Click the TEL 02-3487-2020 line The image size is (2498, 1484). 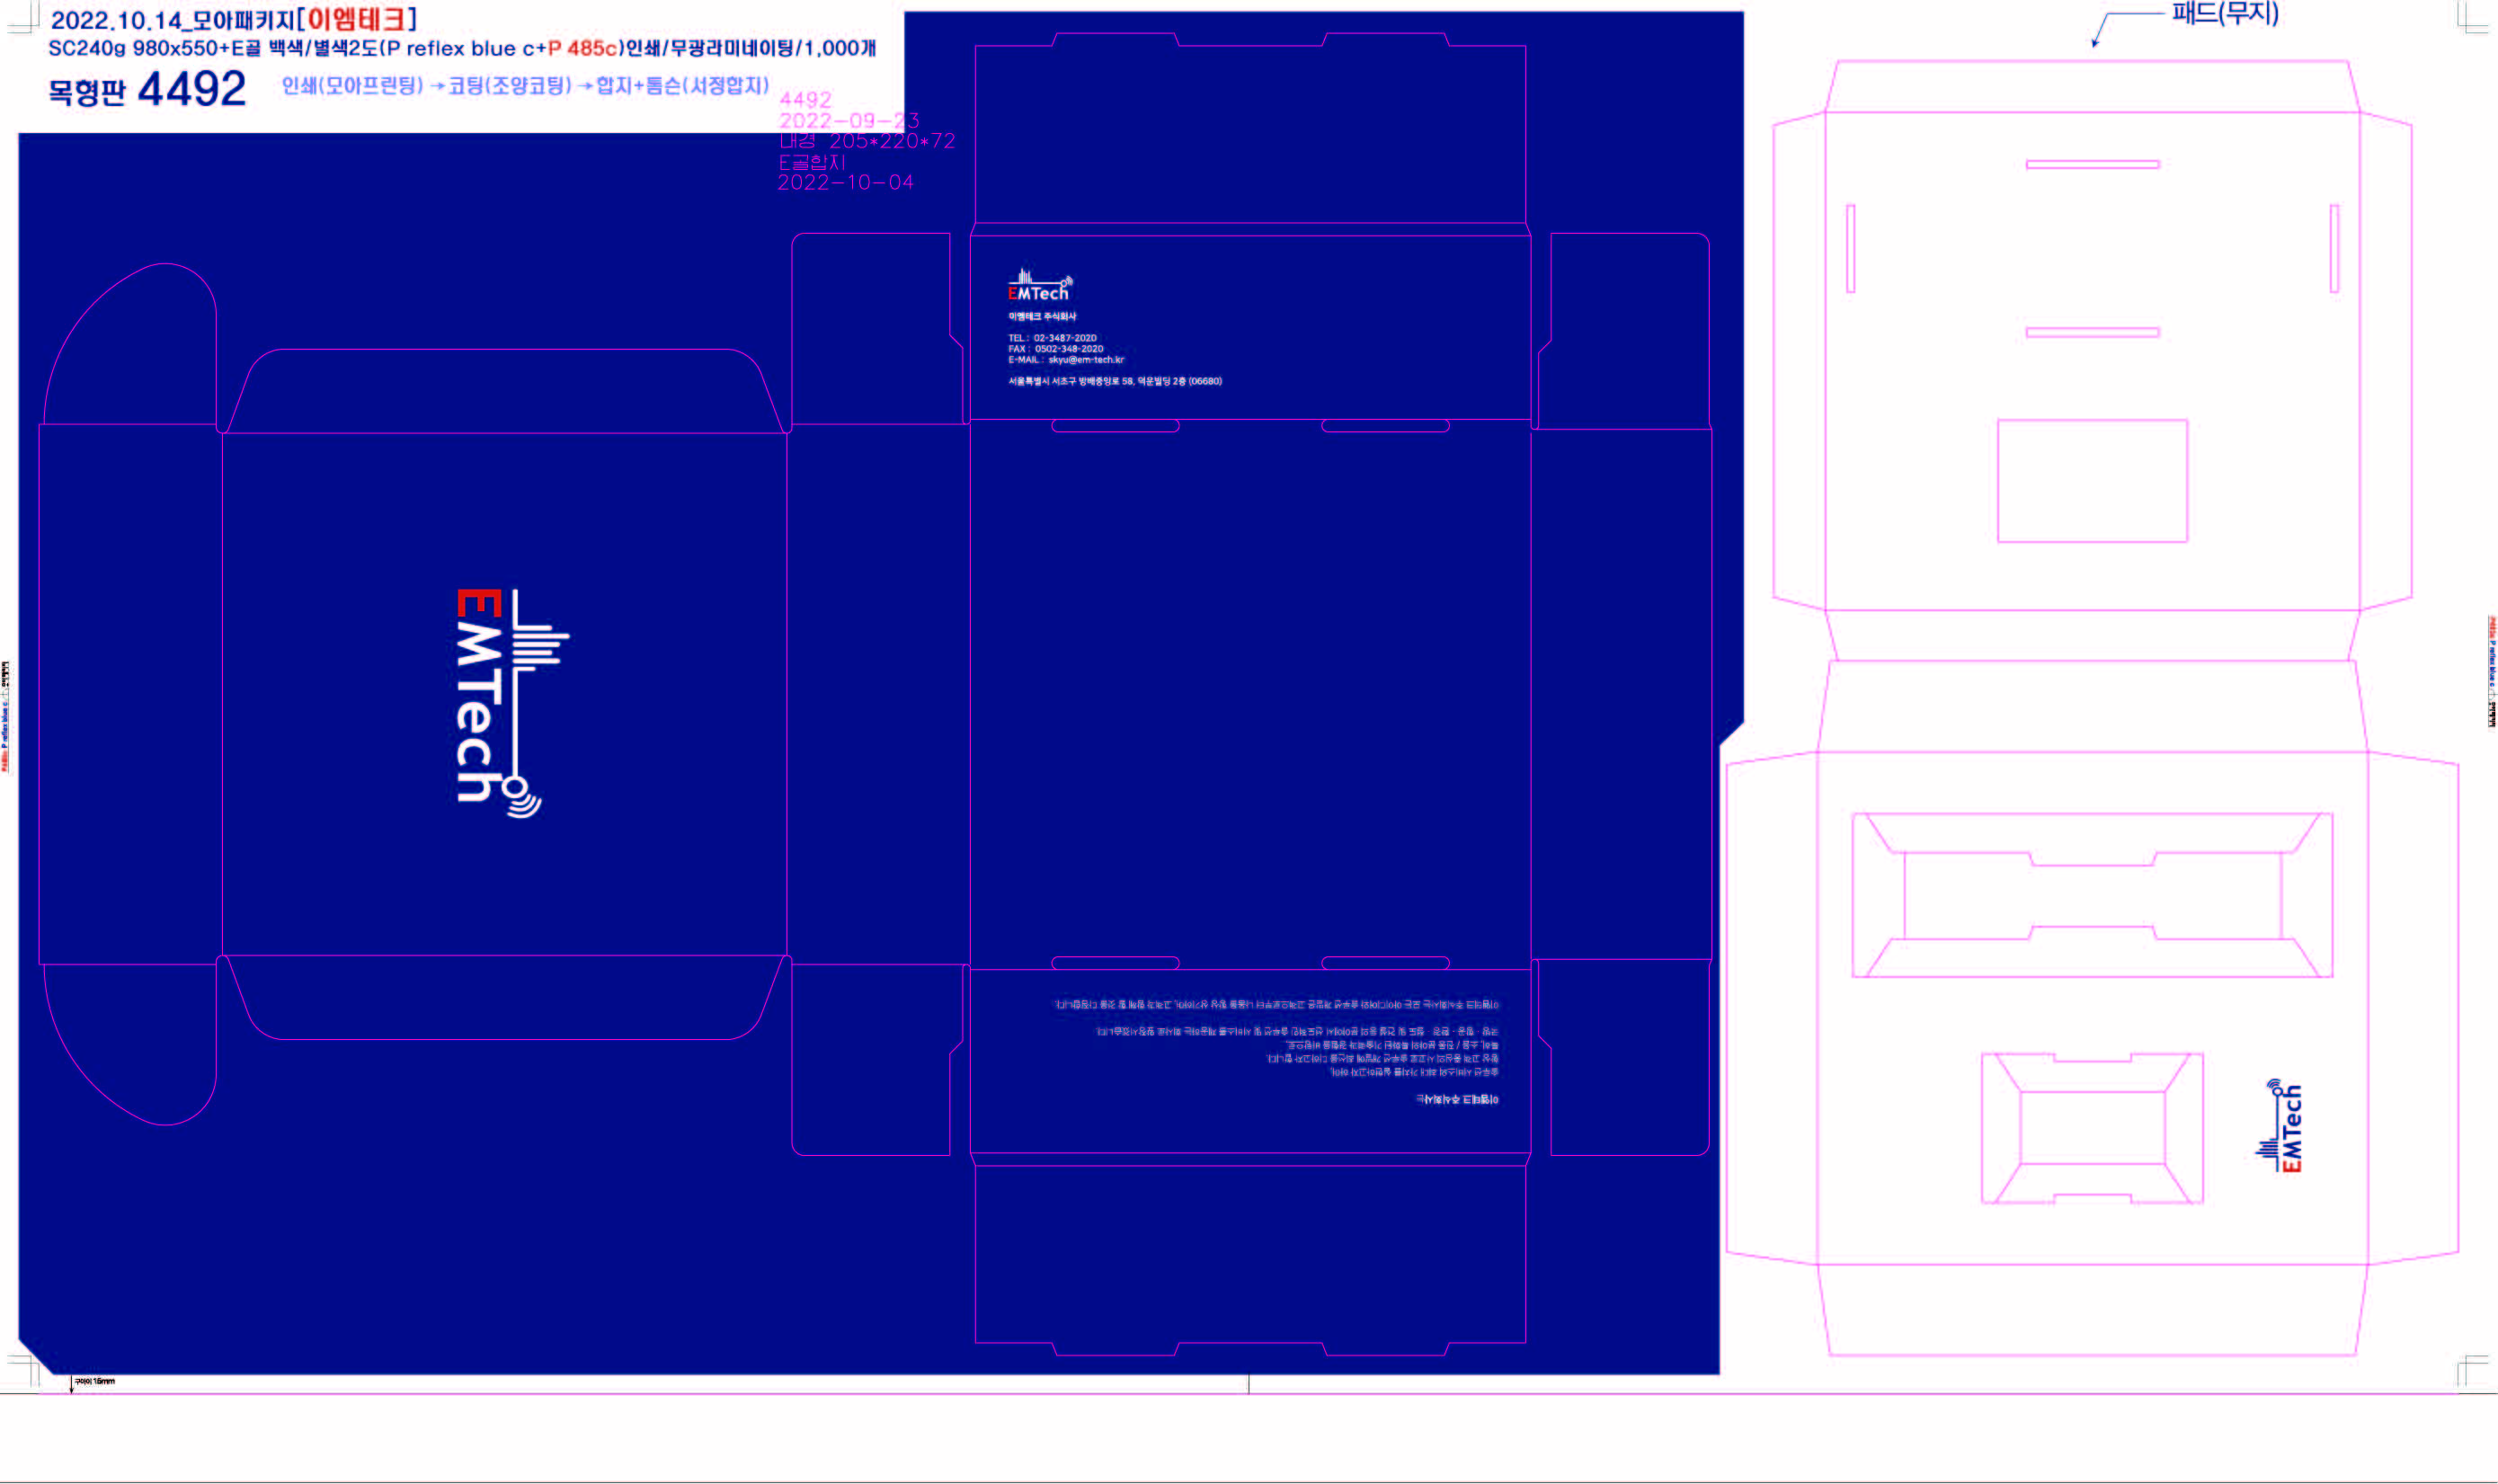point(1052,338)
